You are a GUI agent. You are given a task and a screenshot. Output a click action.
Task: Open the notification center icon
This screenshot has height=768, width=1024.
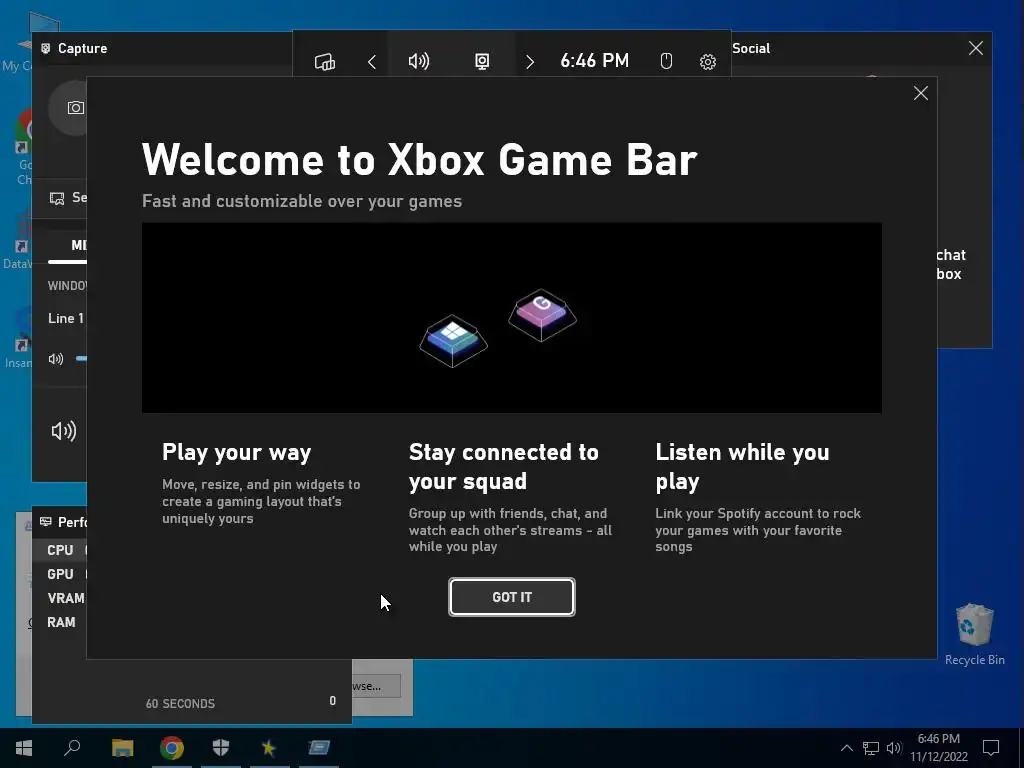point(991,748)
